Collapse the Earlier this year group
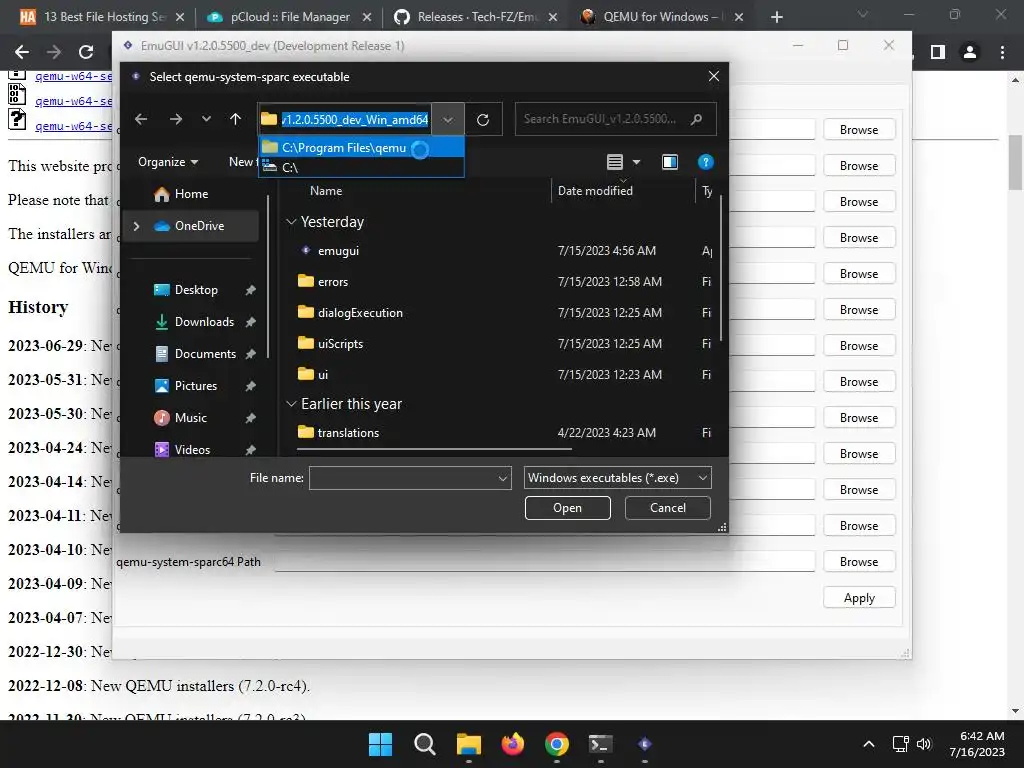Screen dimensions: 1024x768 click(291, 404)
